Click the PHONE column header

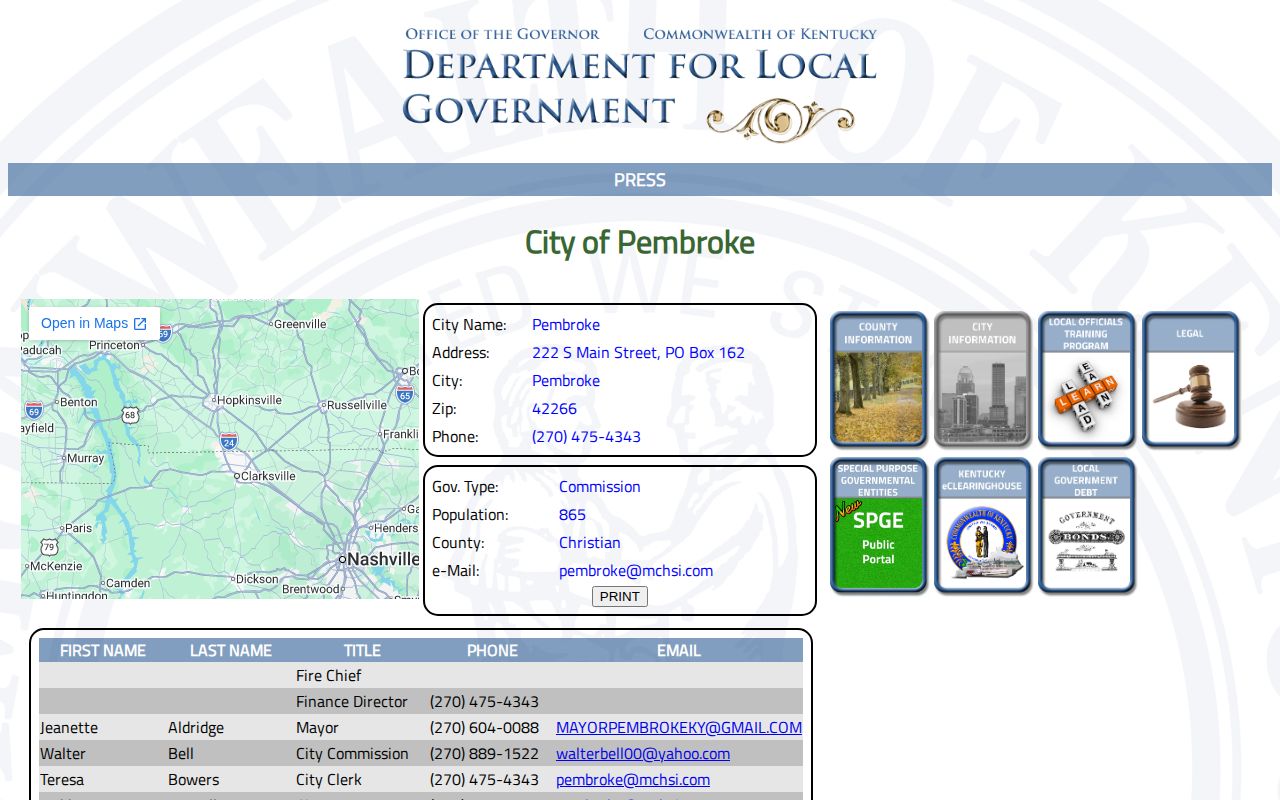pos(492,651)
